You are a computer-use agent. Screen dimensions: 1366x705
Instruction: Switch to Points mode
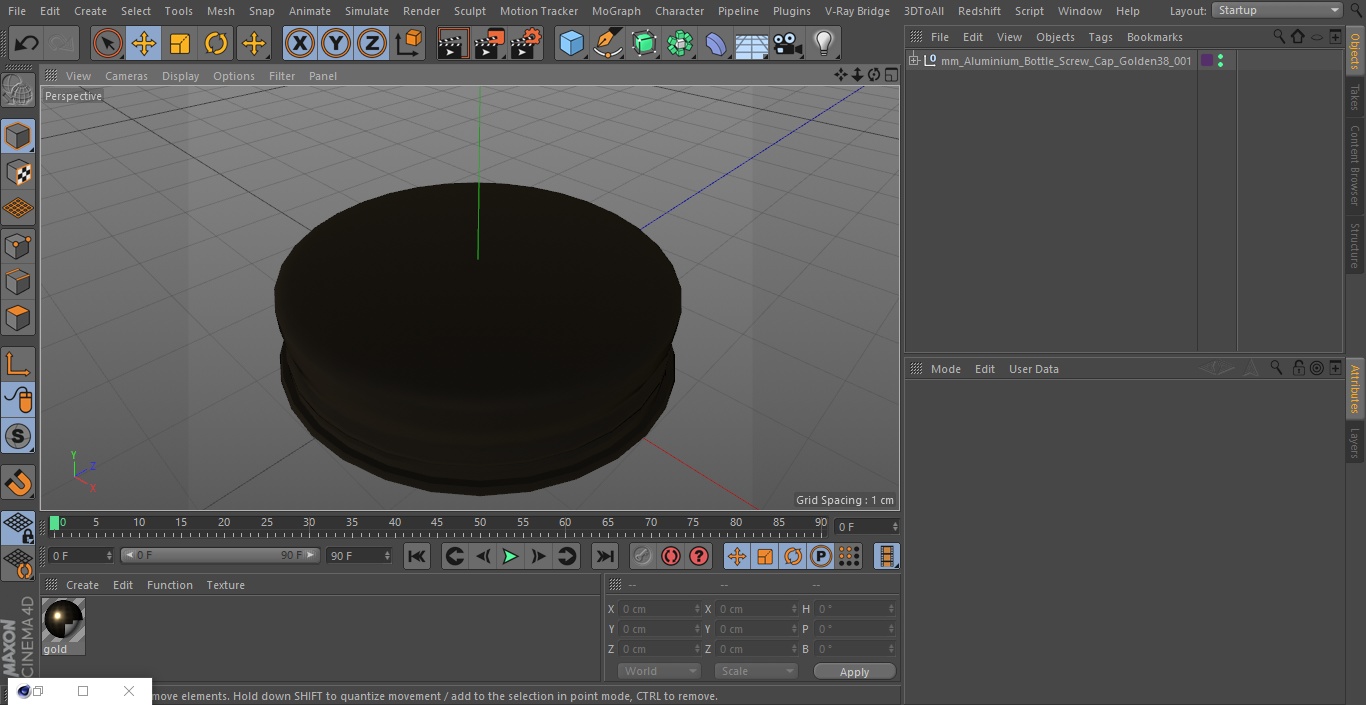(18, 245)
